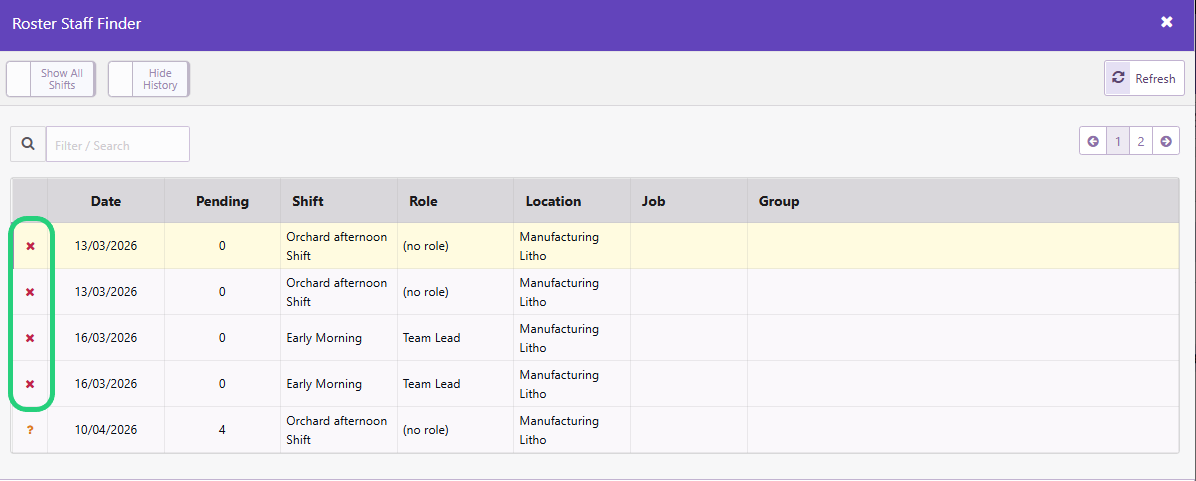
Task: Click the Refresh button
Action: [1144, 79]
